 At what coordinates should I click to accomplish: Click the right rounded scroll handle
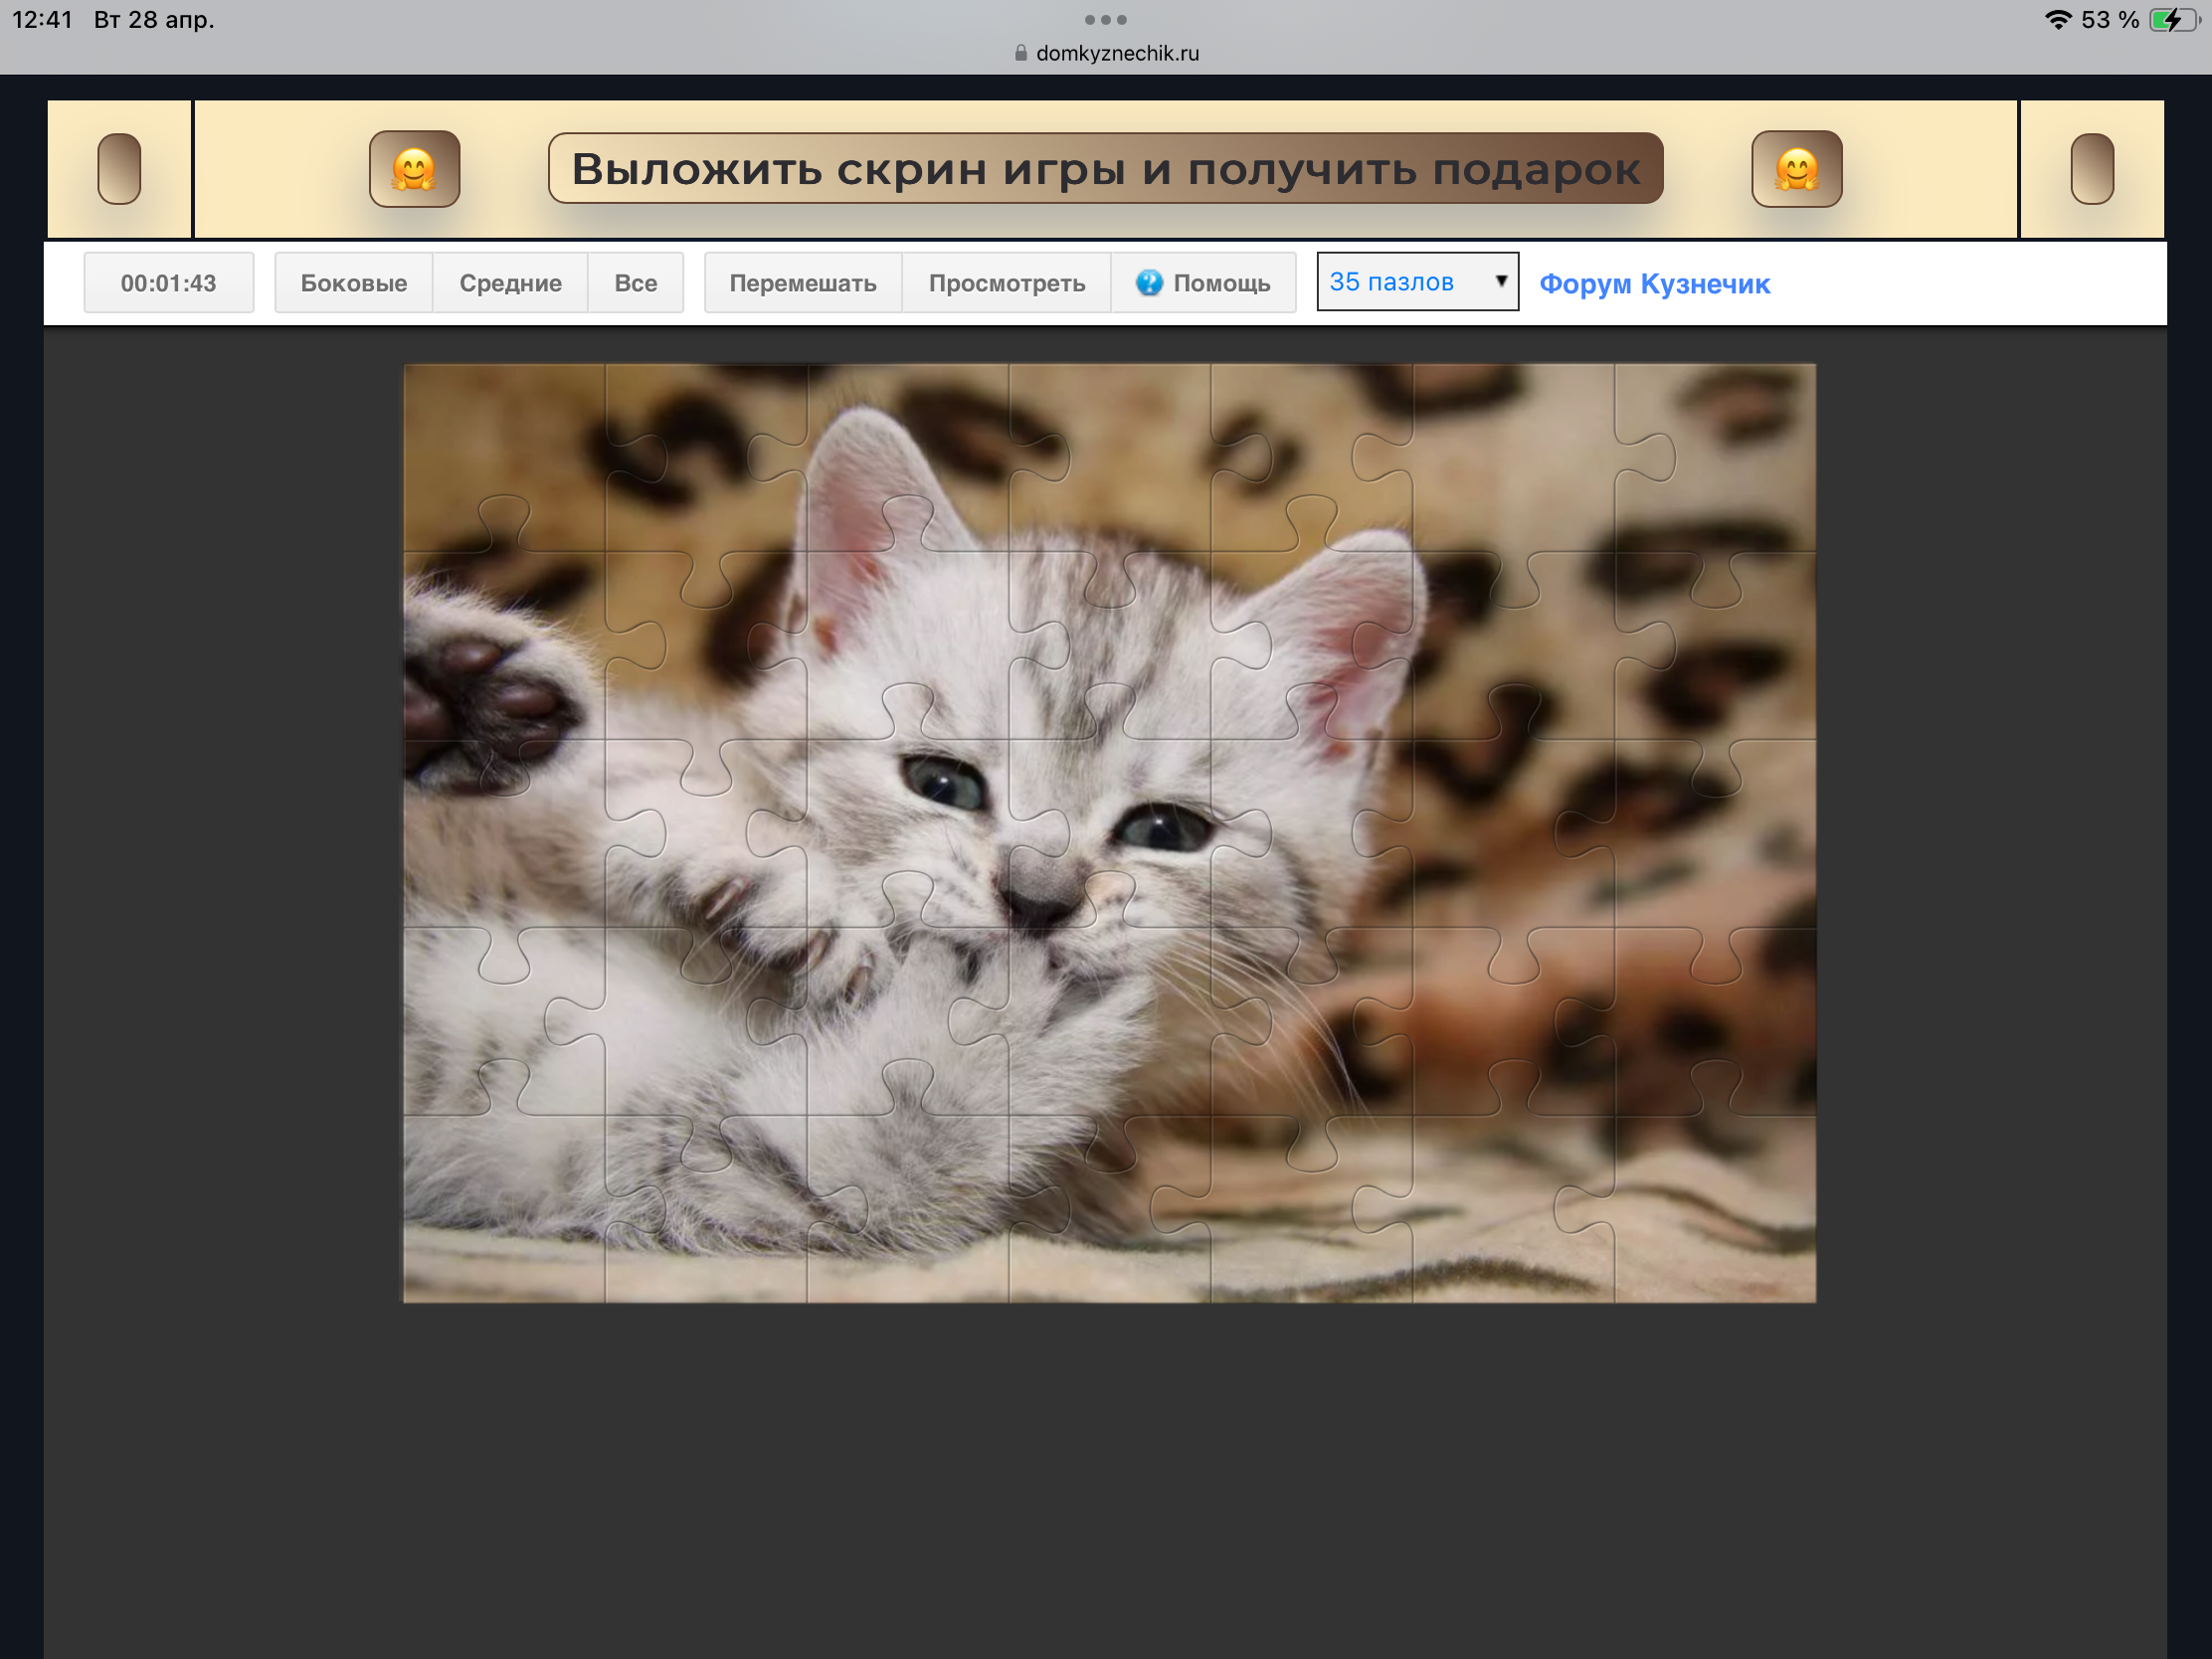pyautogui.click(x=2091, y=169)
